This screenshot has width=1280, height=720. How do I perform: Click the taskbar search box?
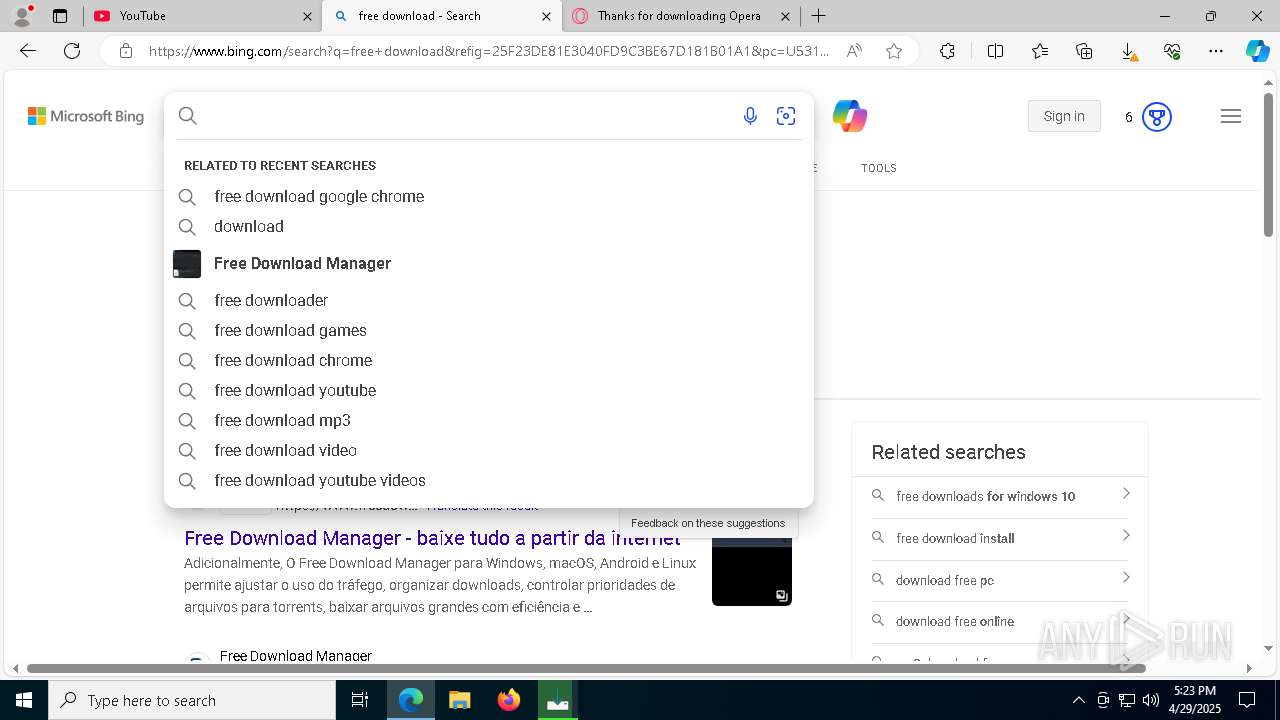click(192, 700)
